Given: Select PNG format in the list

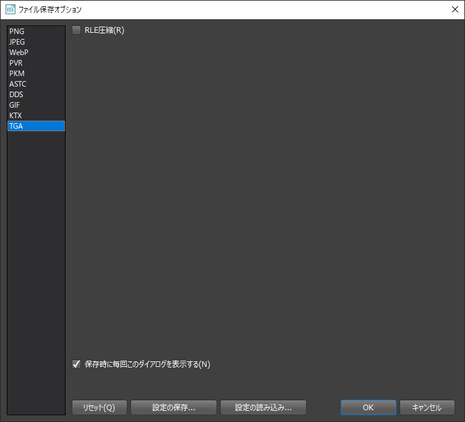Looking at the screenshot, I should 36,31.
